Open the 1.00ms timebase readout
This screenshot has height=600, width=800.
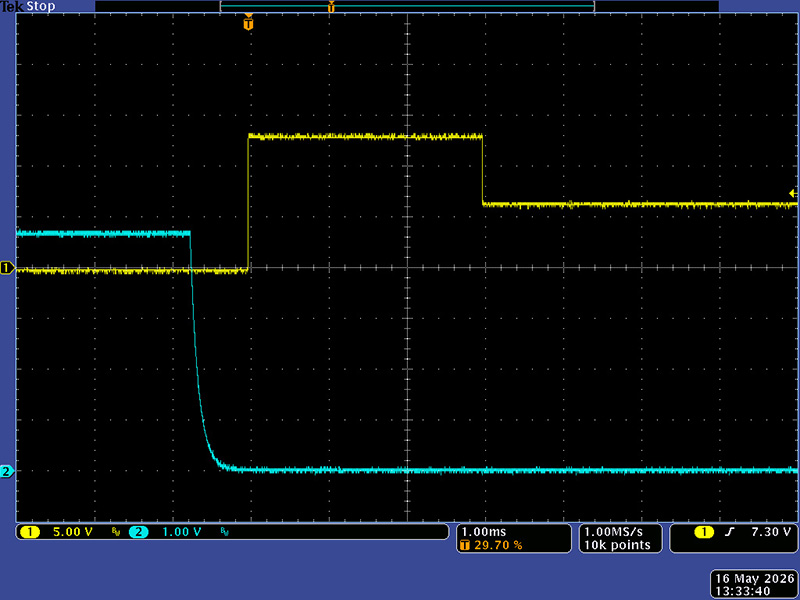tap(484, 532)
